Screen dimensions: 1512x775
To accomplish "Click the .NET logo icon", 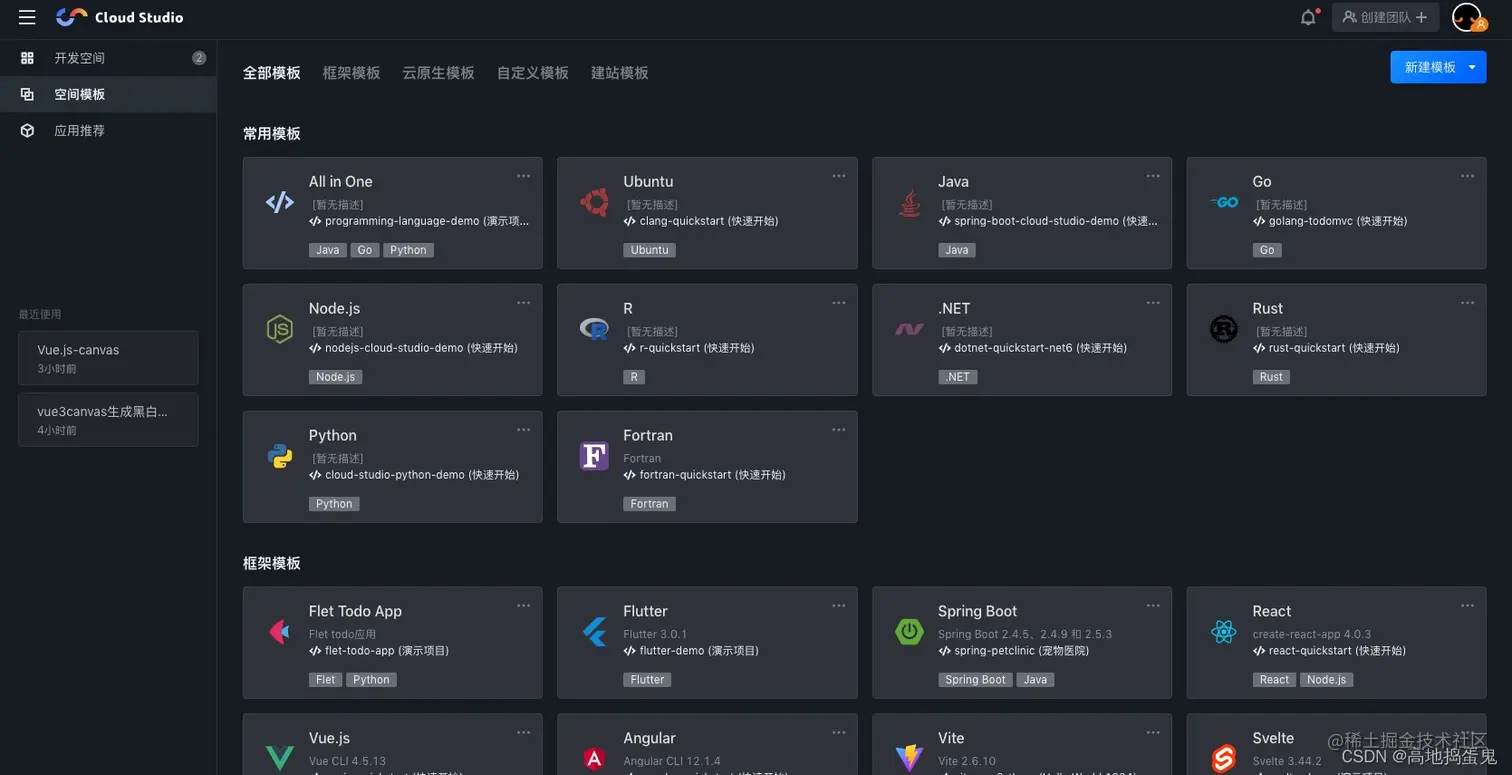I will point(909,329).
